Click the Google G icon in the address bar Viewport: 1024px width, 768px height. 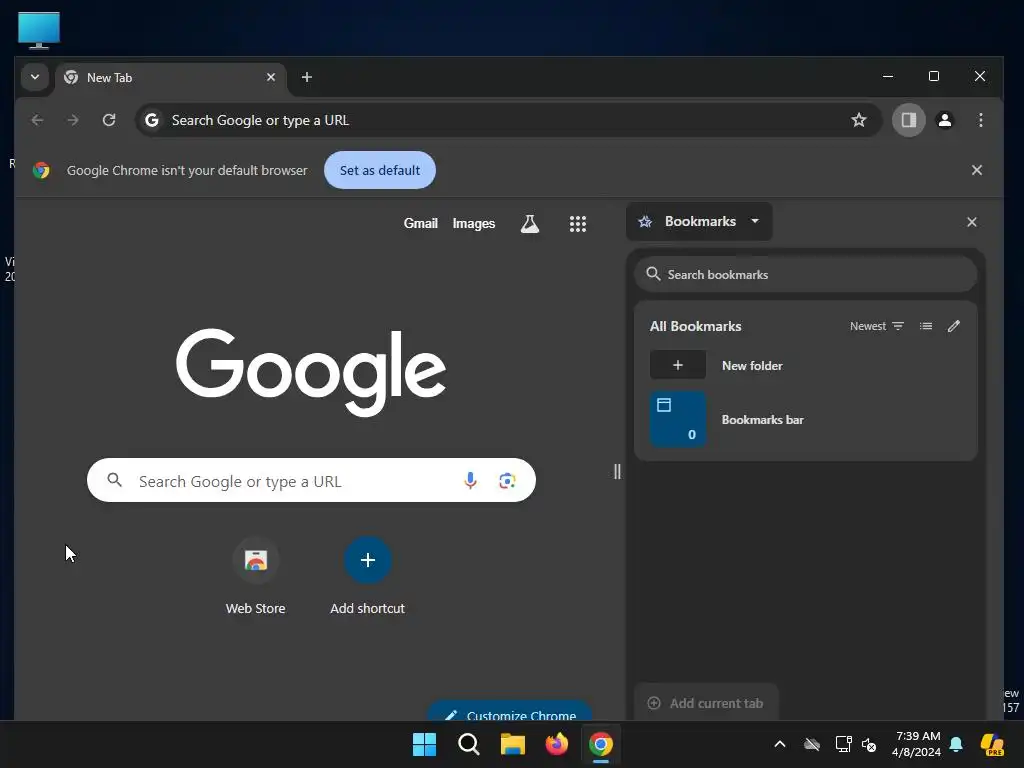152,120
